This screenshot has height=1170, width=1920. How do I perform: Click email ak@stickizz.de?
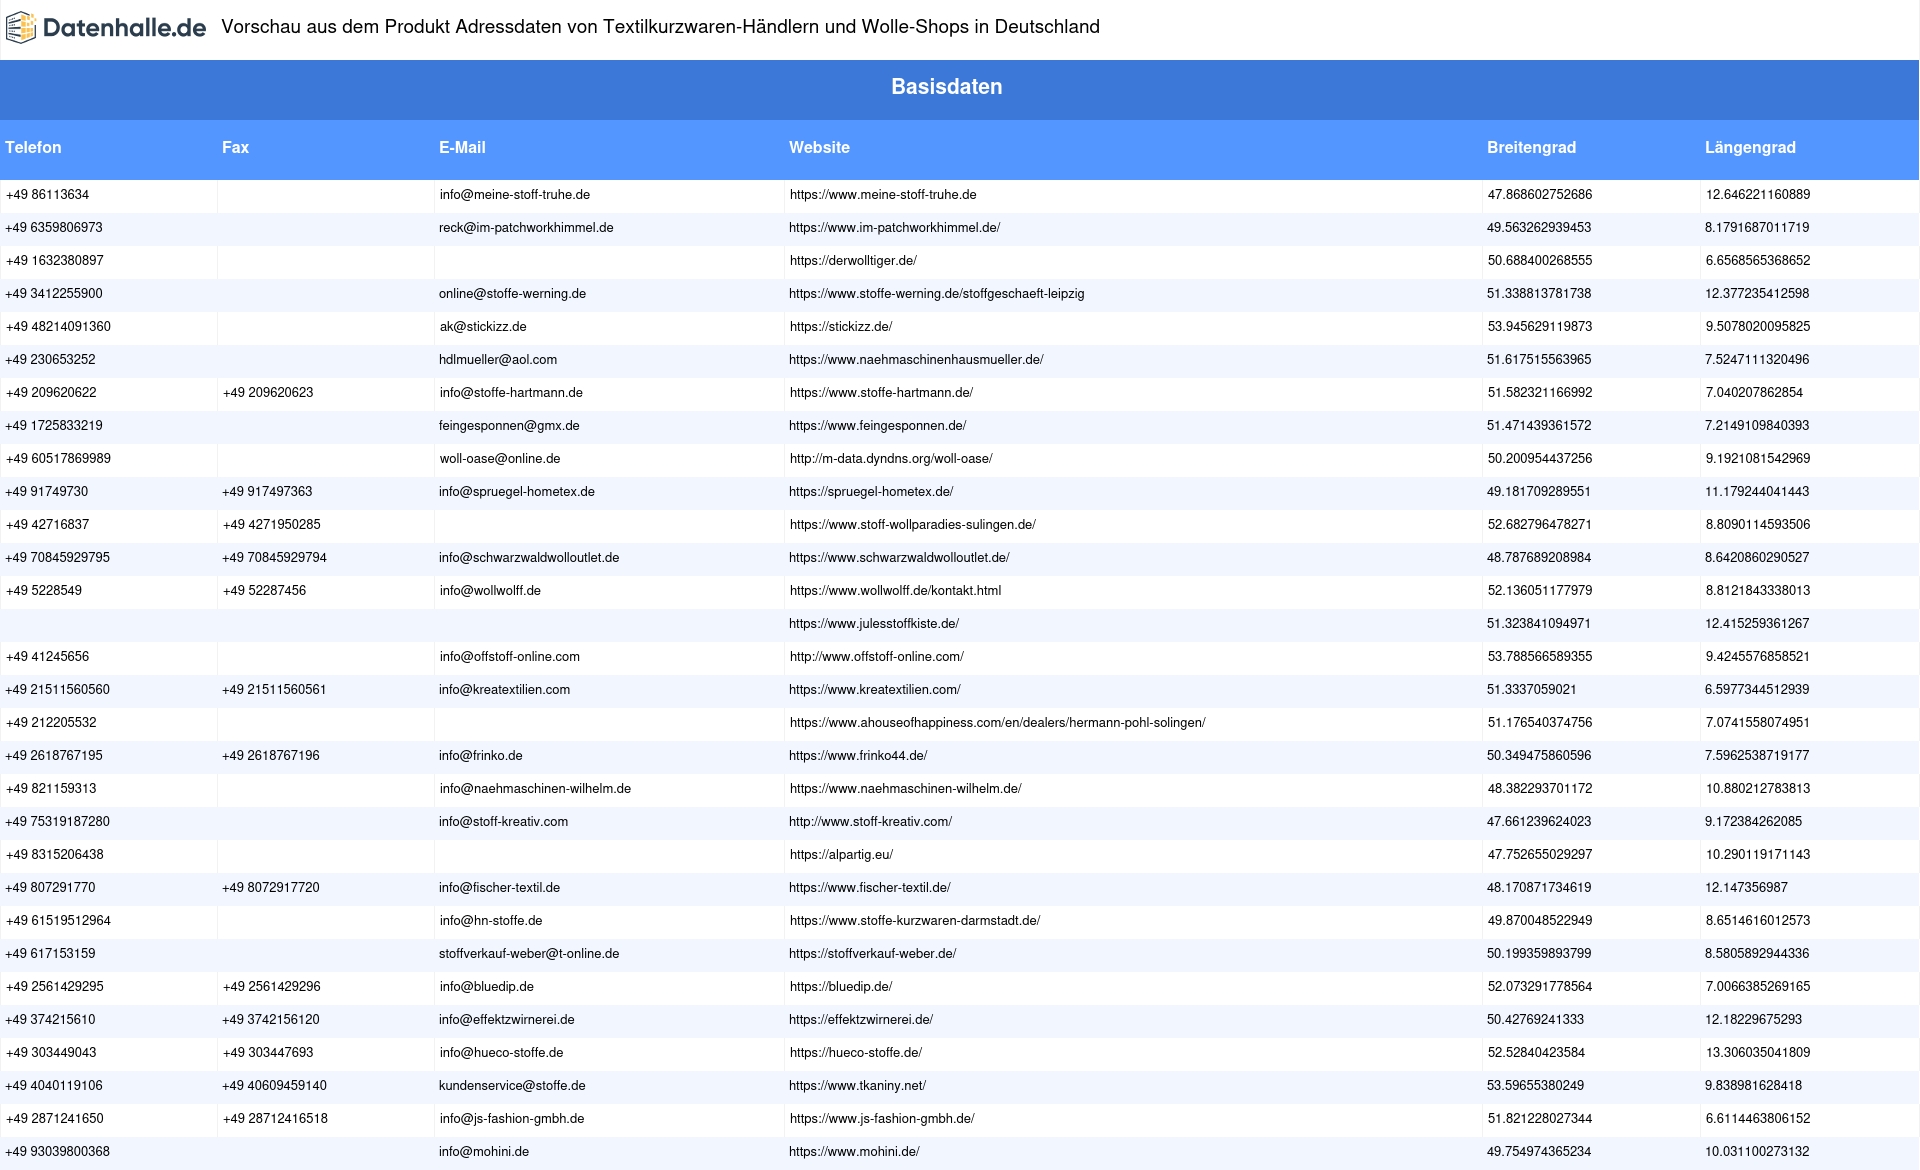(x=483, y=327)
